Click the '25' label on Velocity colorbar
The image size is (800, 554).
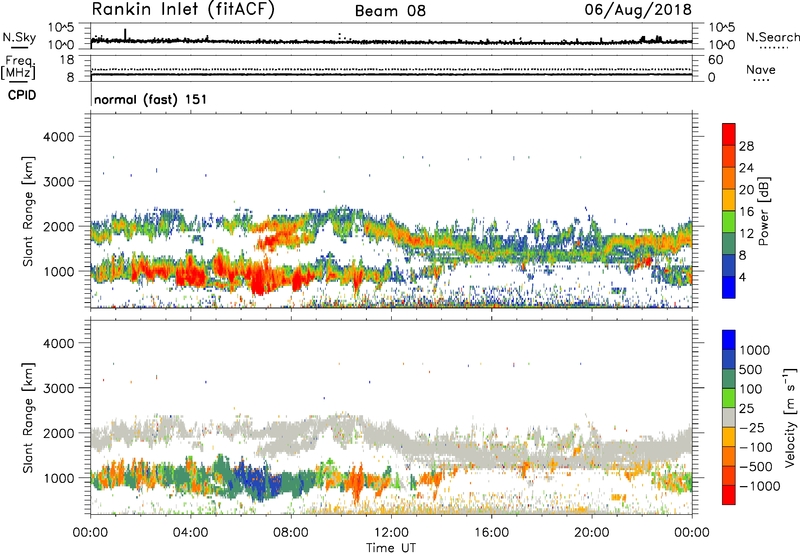pyautogui.click(x=747, y=409)
